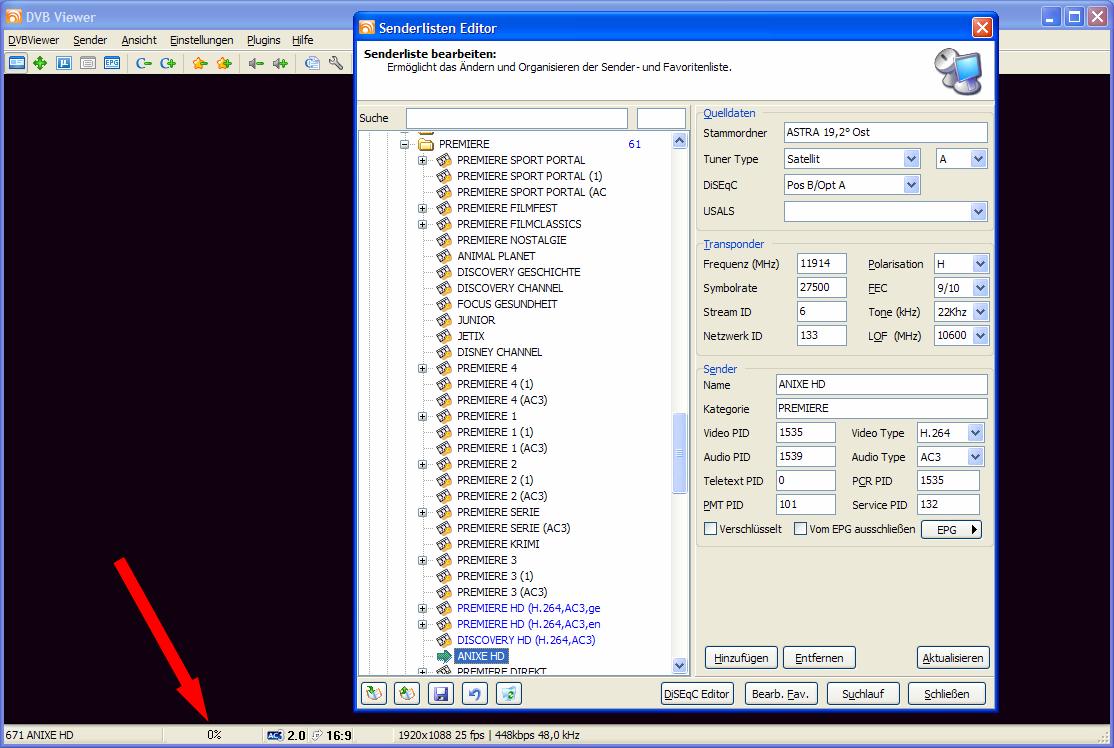Open the Video Type H.264 dropdown
This screenshot has width=1114, height=748.
click(975, 433)
